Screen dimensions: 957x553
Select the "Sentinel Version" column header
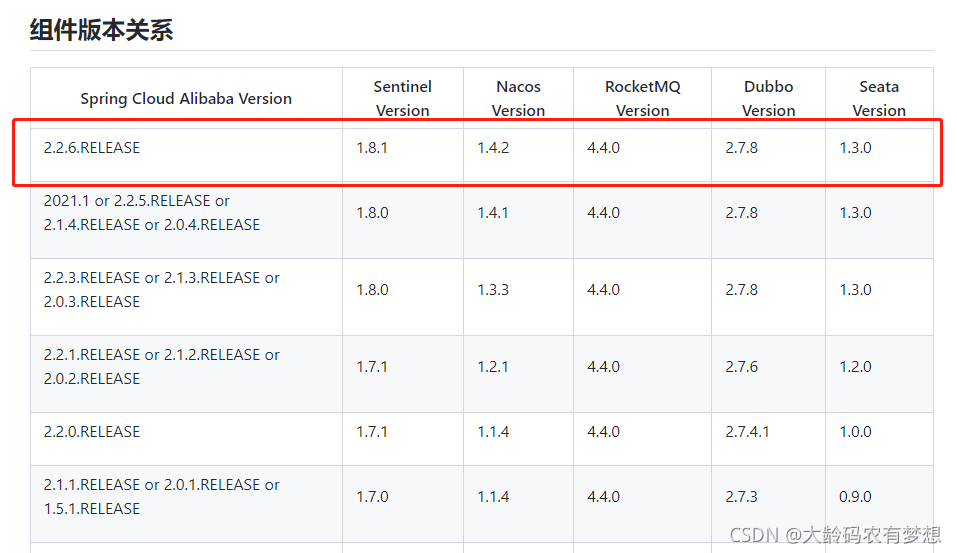[402, 98]
